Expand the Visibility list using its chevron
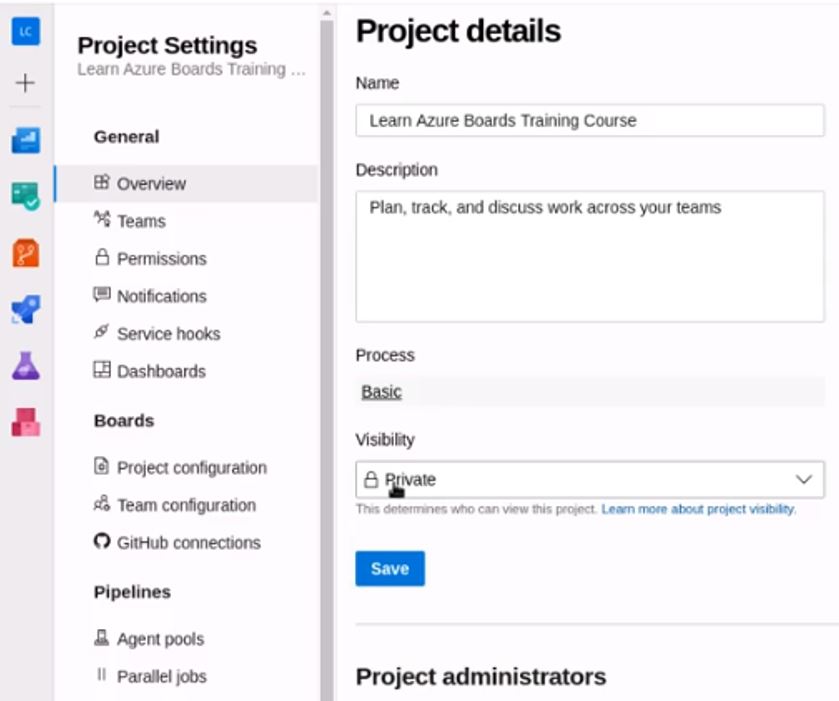Screen dimensions: 839x701 pos(802,479)
